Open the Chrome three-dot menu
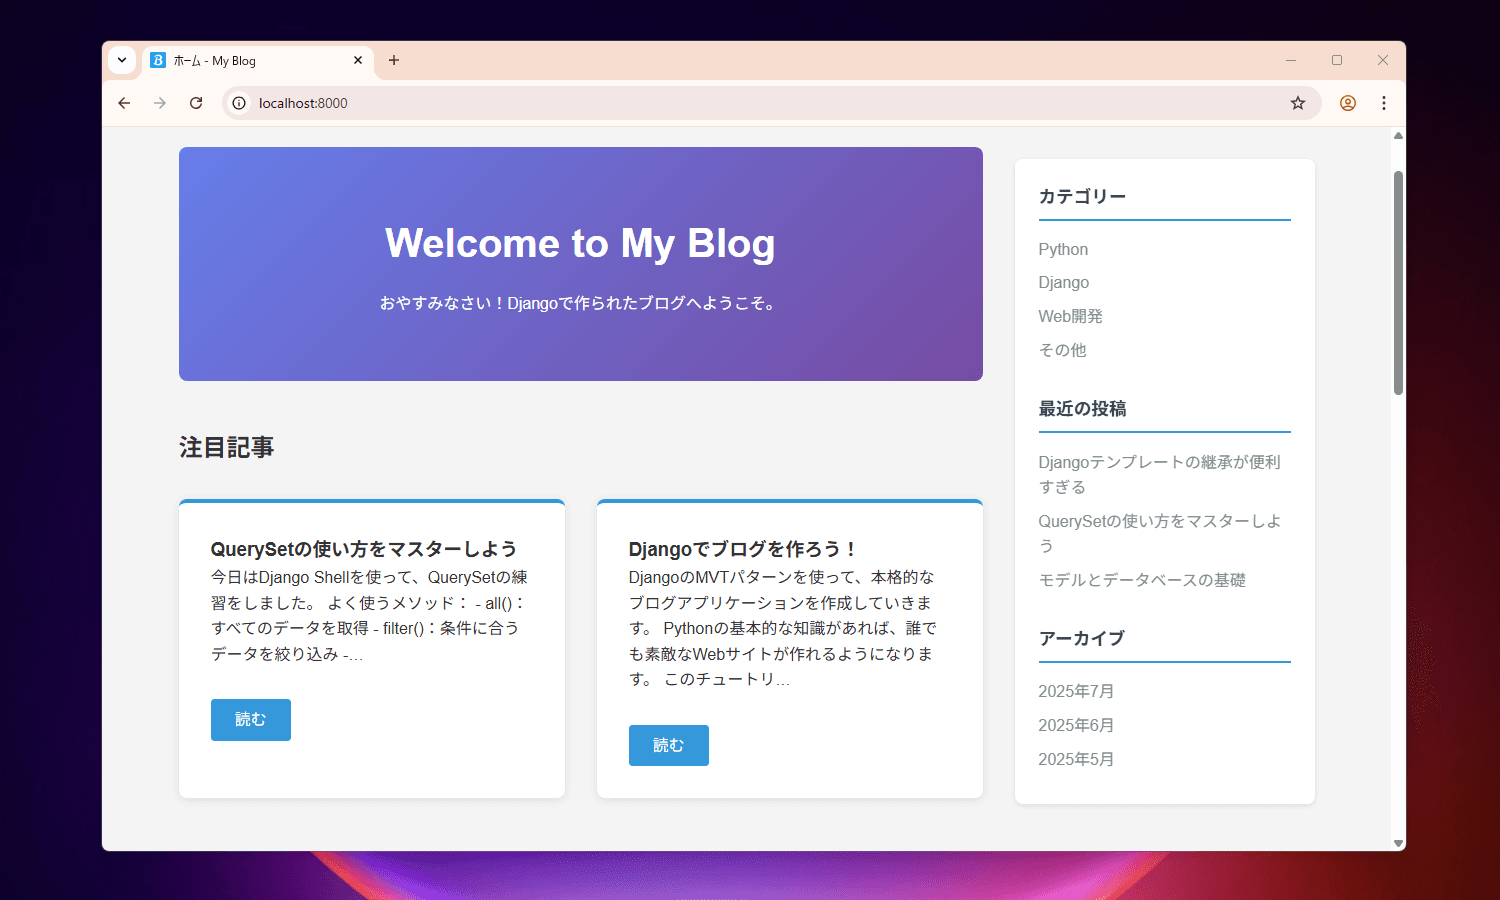 pyautogui.click(x=1384, y=103)
